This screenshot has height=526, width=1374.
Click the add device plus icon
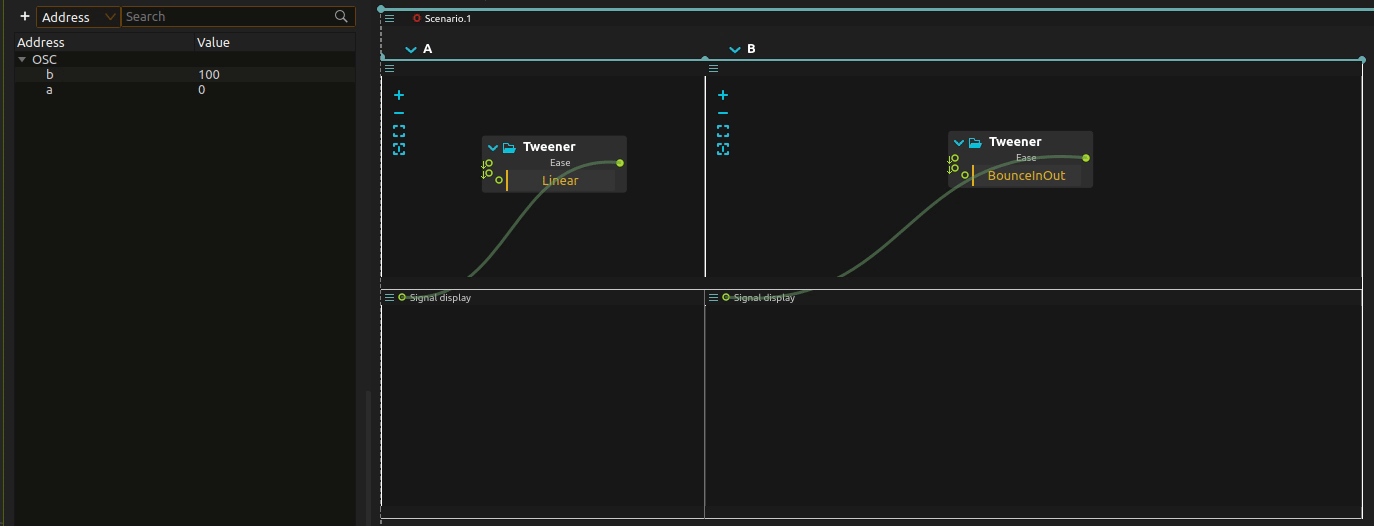point(25,17)
